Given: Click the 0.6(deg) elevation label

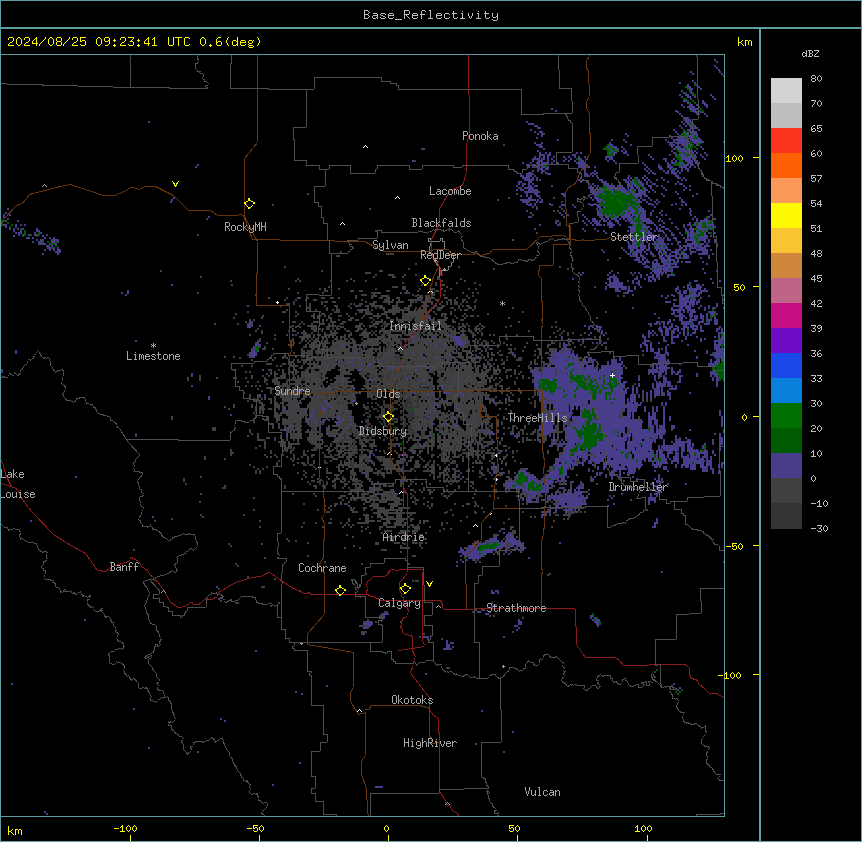Looking at the screenshot, I should tap(230, 42).
